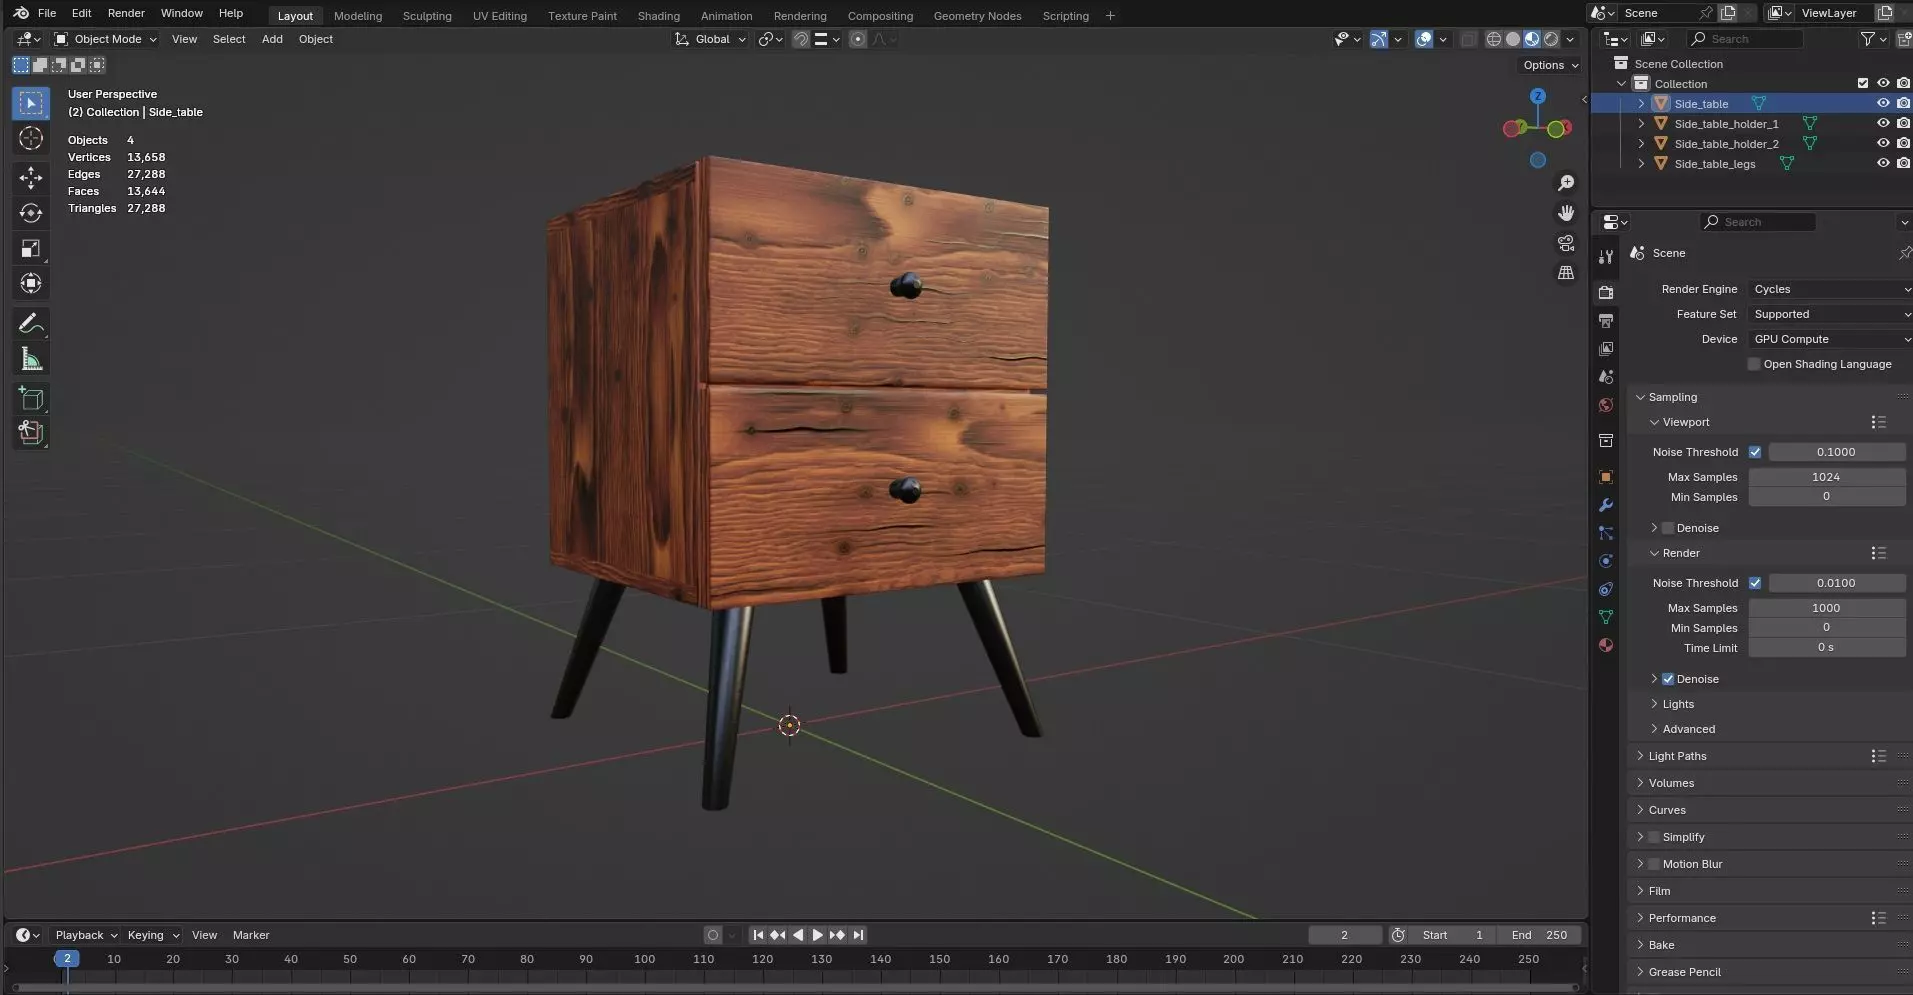
Task: Enable Open Shading Language checkbox
Action: tap(1754, 364)
